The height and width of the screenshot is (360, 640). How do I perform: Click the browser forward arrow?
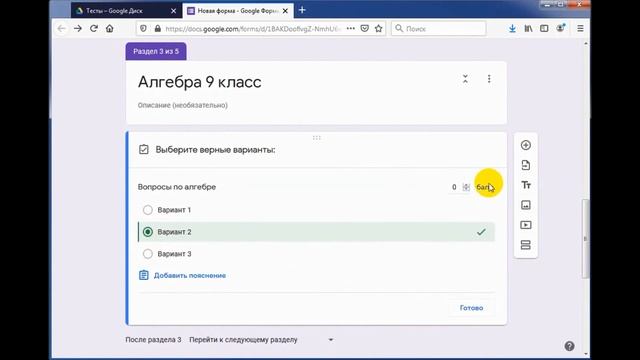coord(78,29)
